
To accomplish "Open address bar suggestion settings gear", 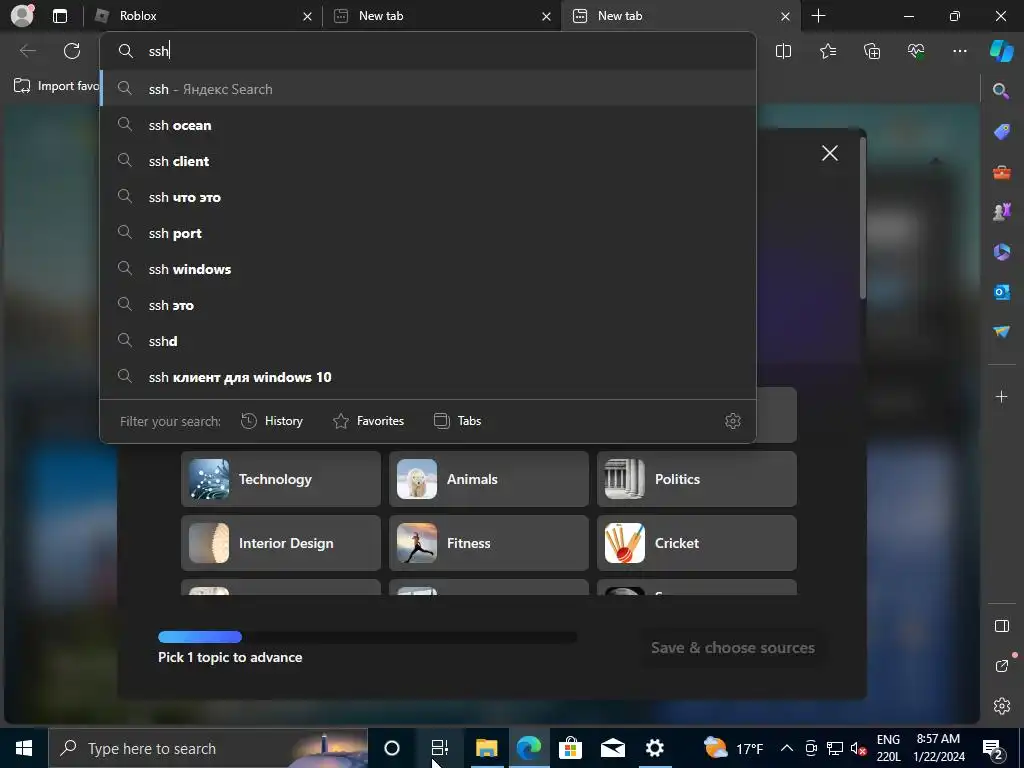I will pyautogui.click(x=733, y=421).
